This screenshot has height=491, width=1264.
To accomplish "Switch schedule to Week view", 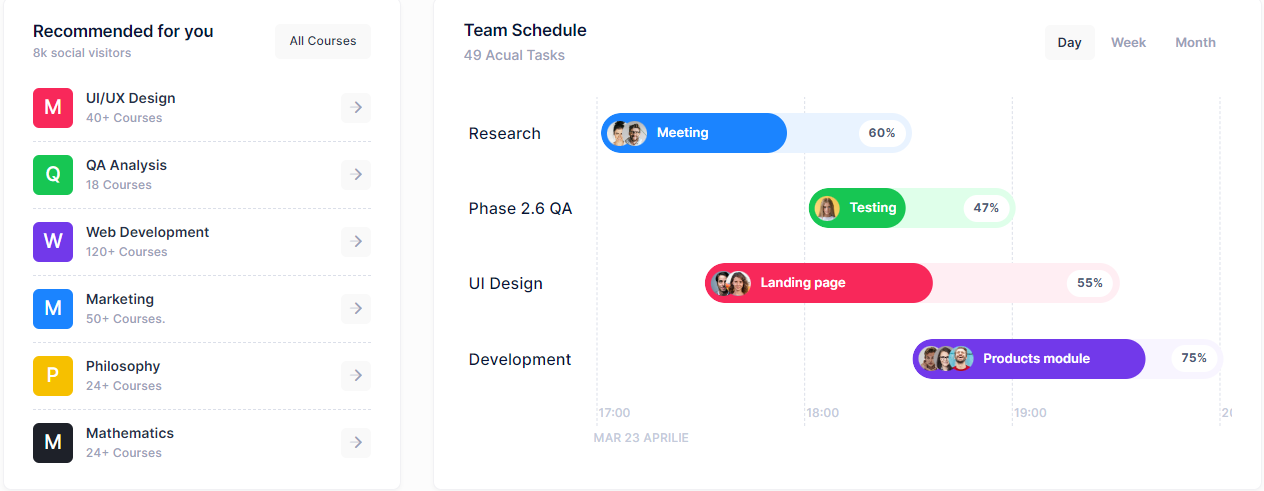I will pos(1128,43).
